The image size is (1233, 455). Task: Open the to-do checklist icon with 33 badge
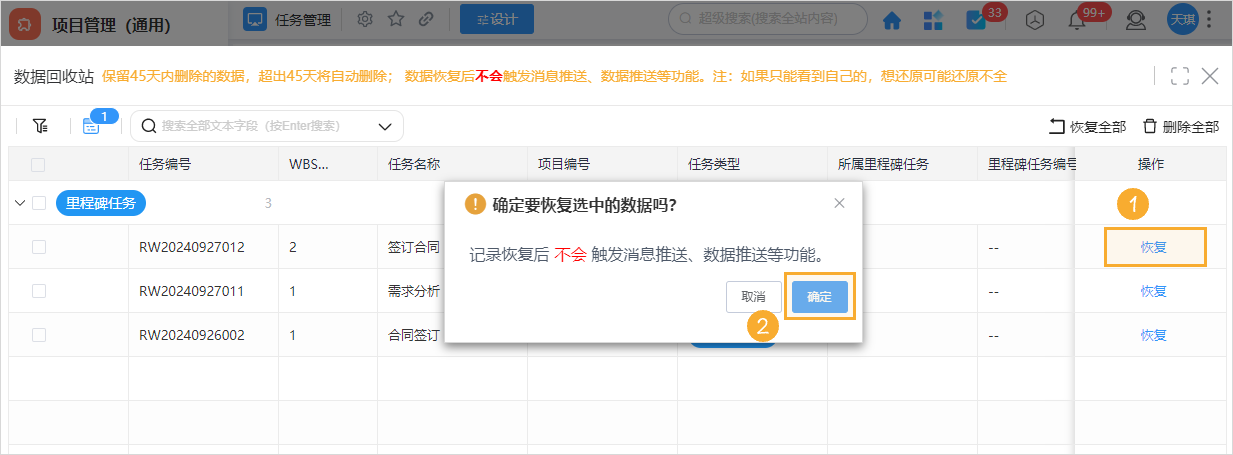click(x=976, y=19)
